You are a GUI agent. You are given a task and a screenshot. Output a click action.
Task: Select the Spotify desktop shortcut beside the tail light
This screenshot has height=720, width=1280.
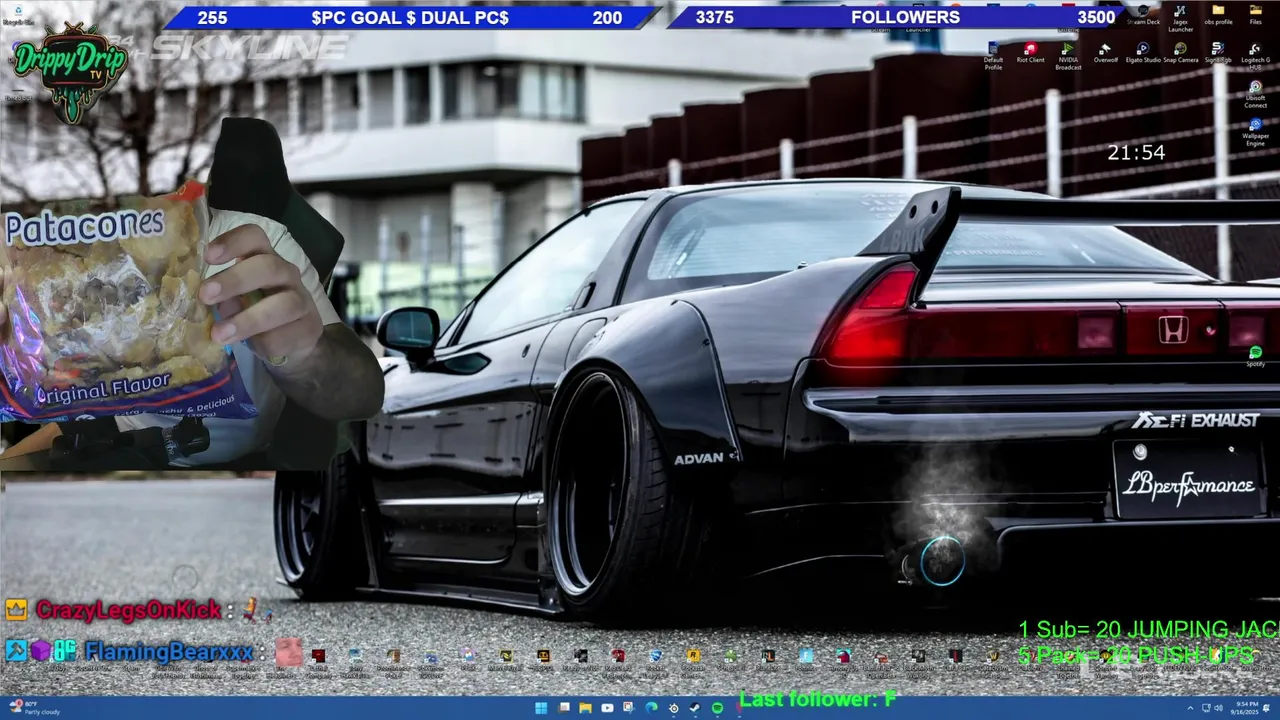click(1255, 356)
